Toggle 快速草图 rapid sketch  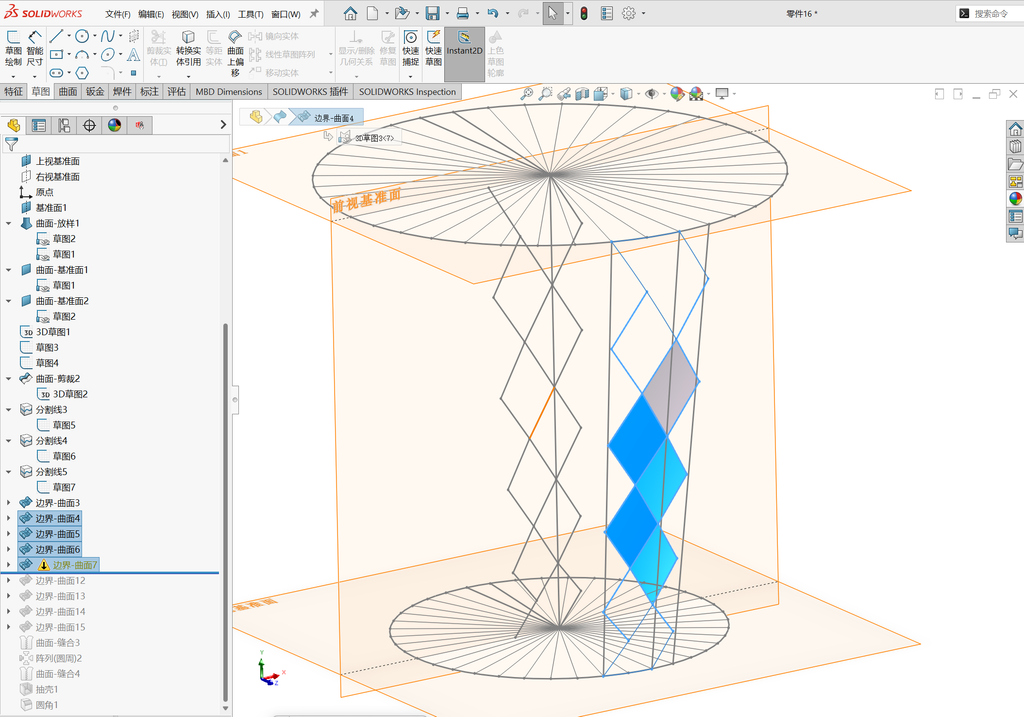(434, 48)
